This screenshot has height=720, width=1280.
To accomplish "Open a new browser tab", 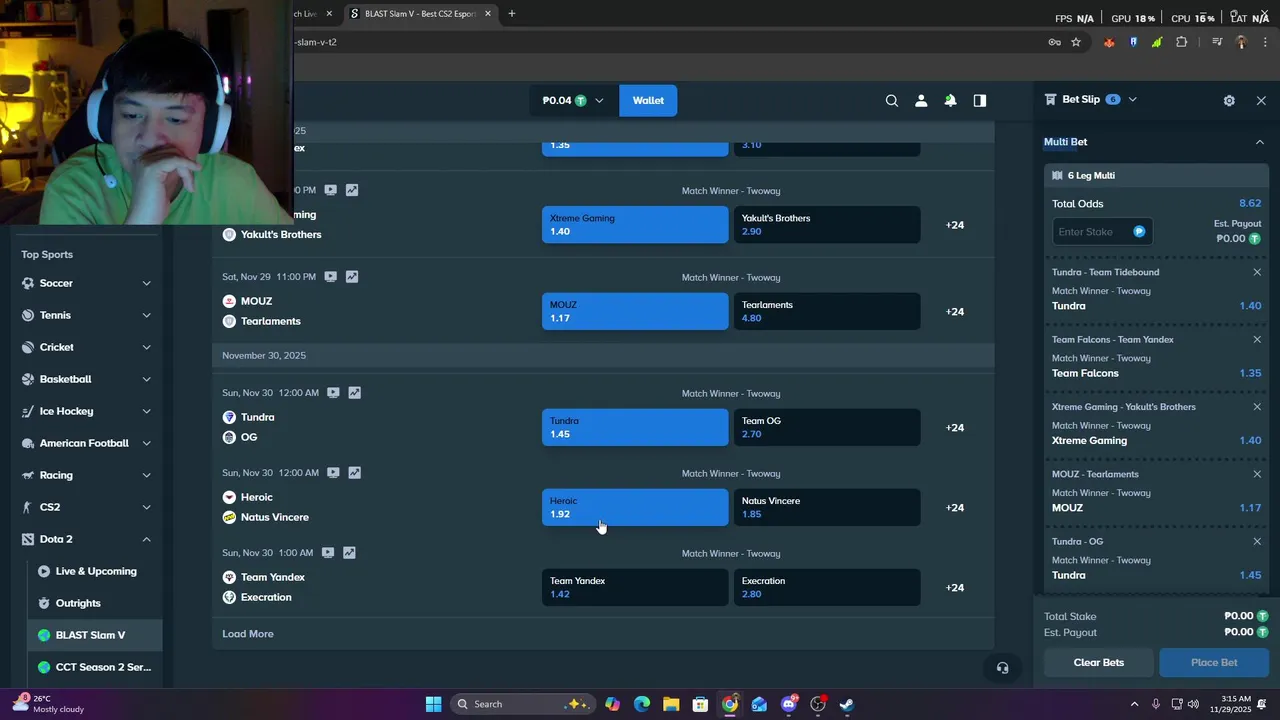I will pyautogui.click(x=511, y=13).
